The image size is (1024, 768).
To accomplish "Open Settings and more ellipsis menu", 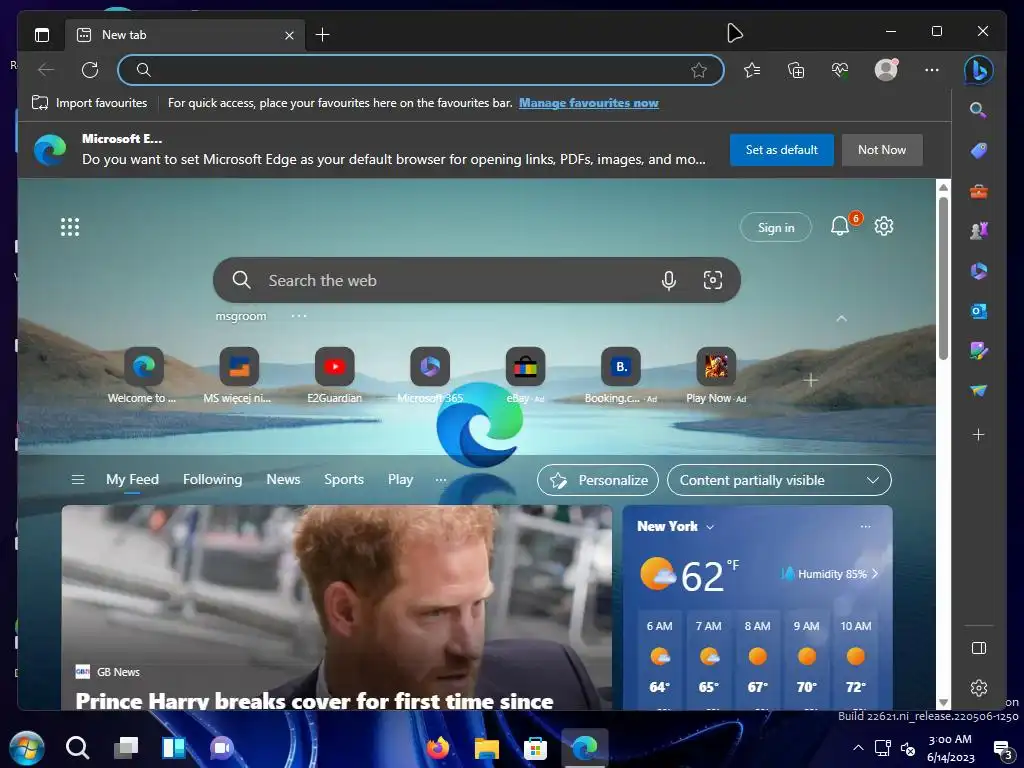I will tap(932, 70).
